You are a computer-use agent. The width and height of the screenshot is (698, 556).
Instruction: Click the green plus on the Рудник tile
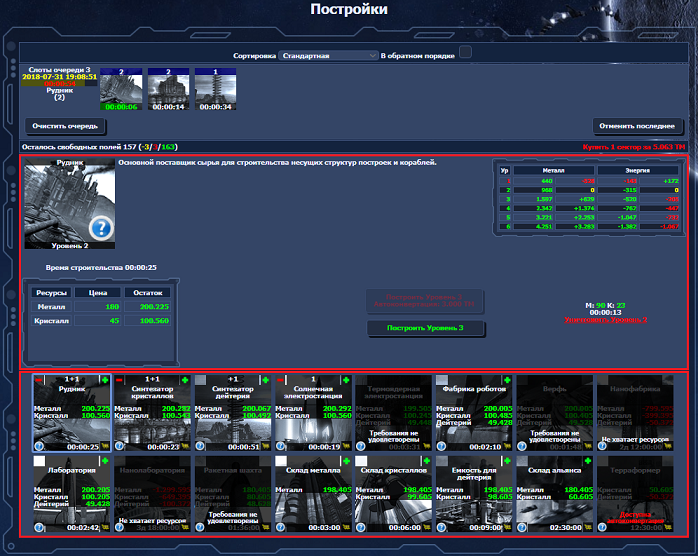pos(105,380)
